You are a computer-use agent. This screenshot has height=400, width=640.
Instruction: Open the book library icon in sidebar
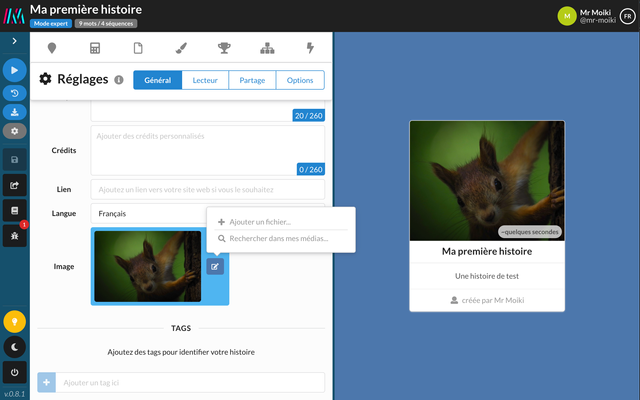tap(14, 211)
